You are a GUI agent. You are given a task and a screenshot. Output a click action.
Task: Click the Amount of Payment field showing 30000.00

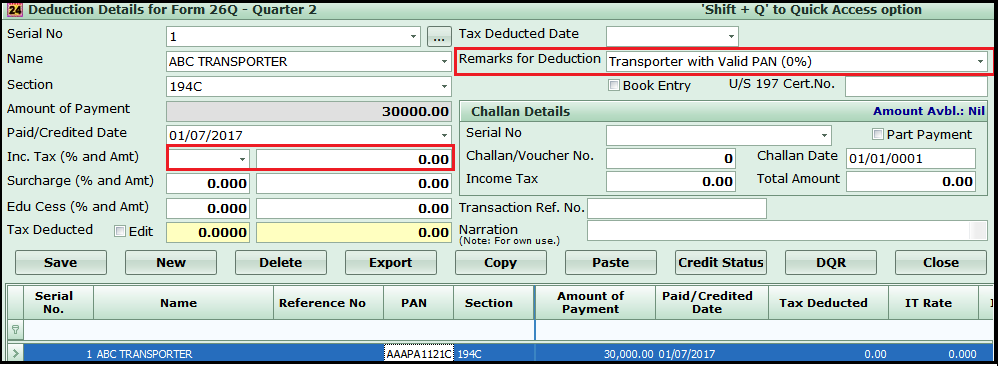coord(309,111)
